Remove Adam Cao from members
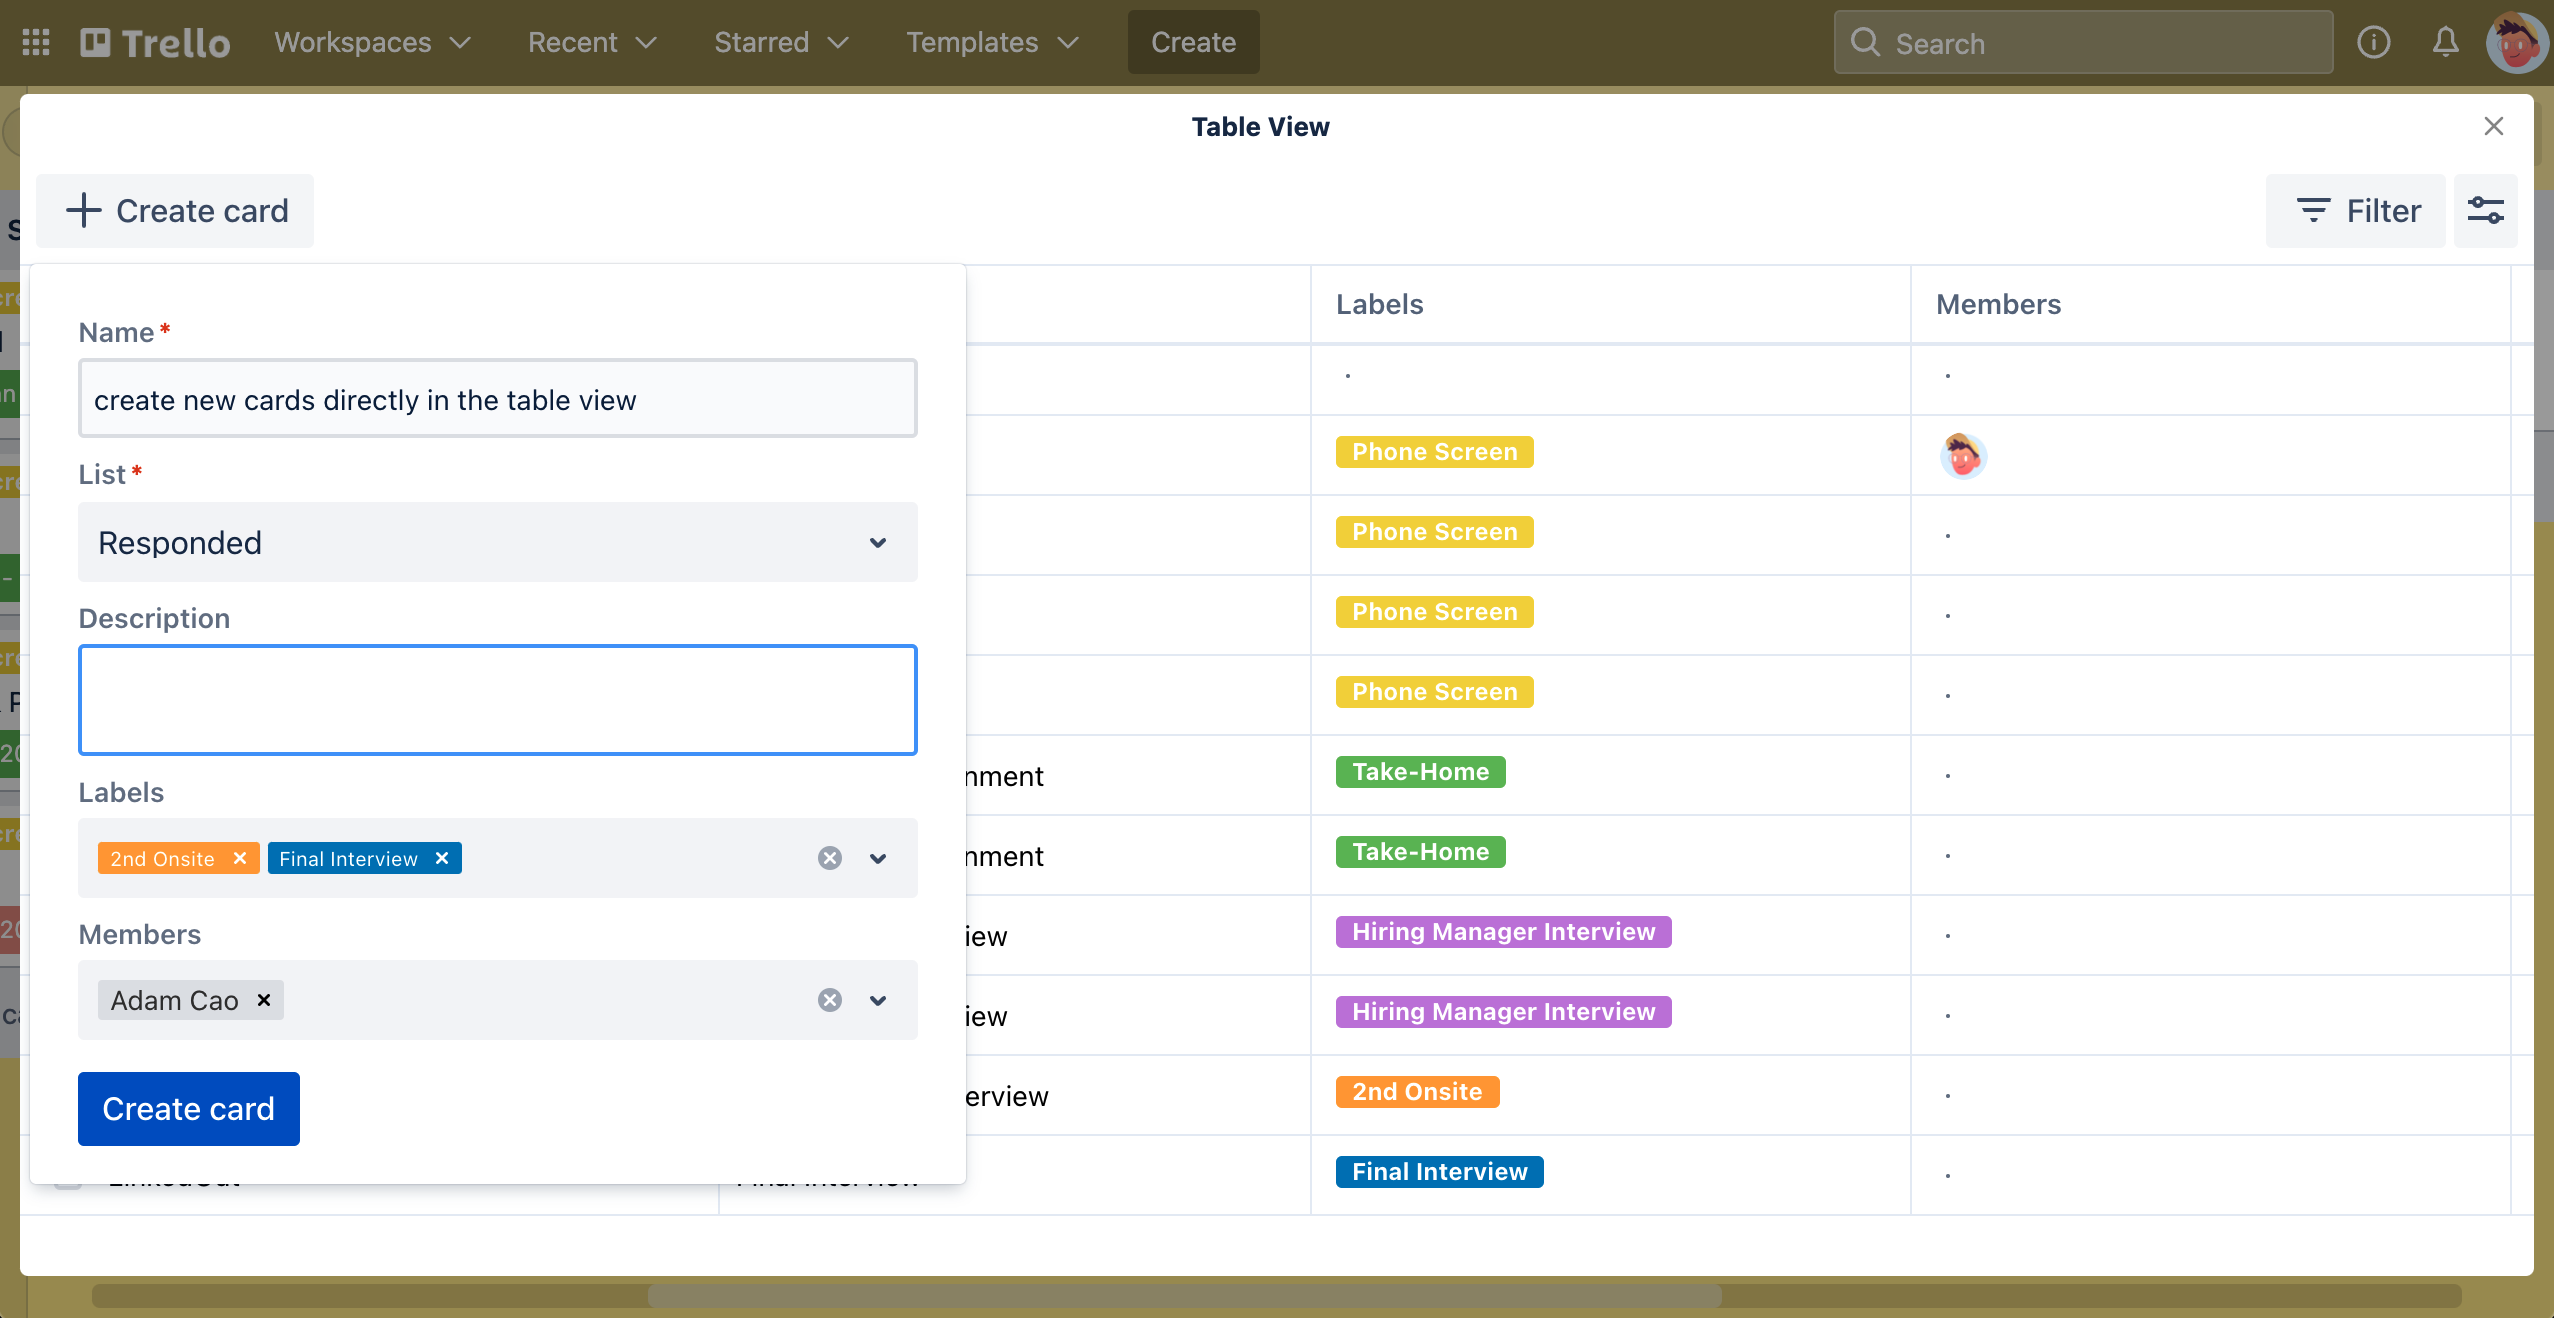Viewport: 2554px width, 1318px height. [262, 1000]
